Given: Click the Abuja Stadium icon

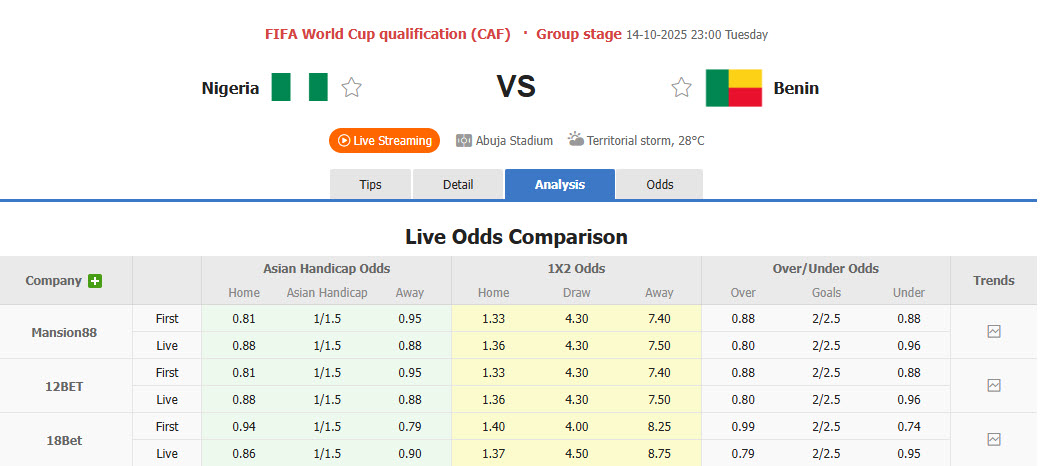Looking at the screenshot, I should click(464, 141).
